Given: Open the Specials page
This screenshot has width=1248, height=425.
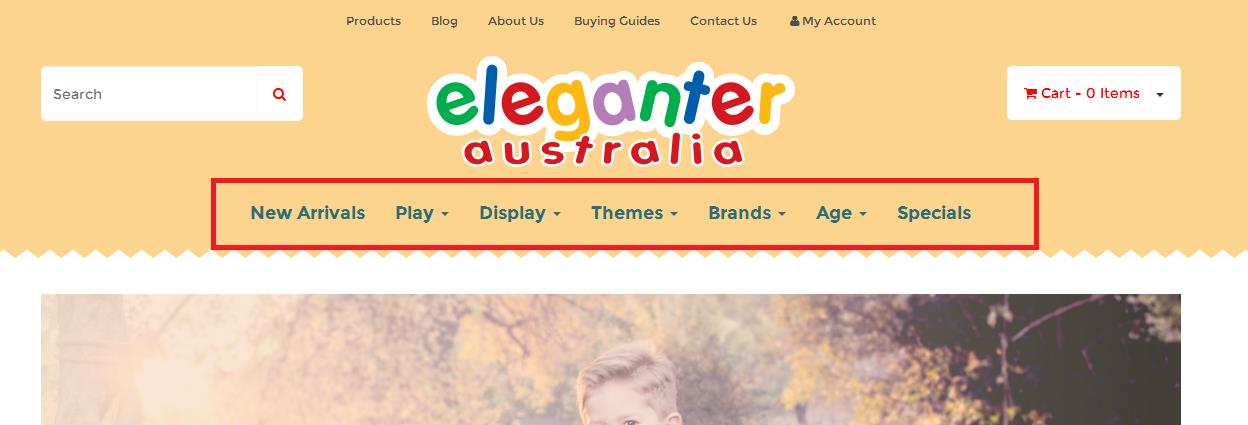Looking at the screenshot, I should coord(934,213).
